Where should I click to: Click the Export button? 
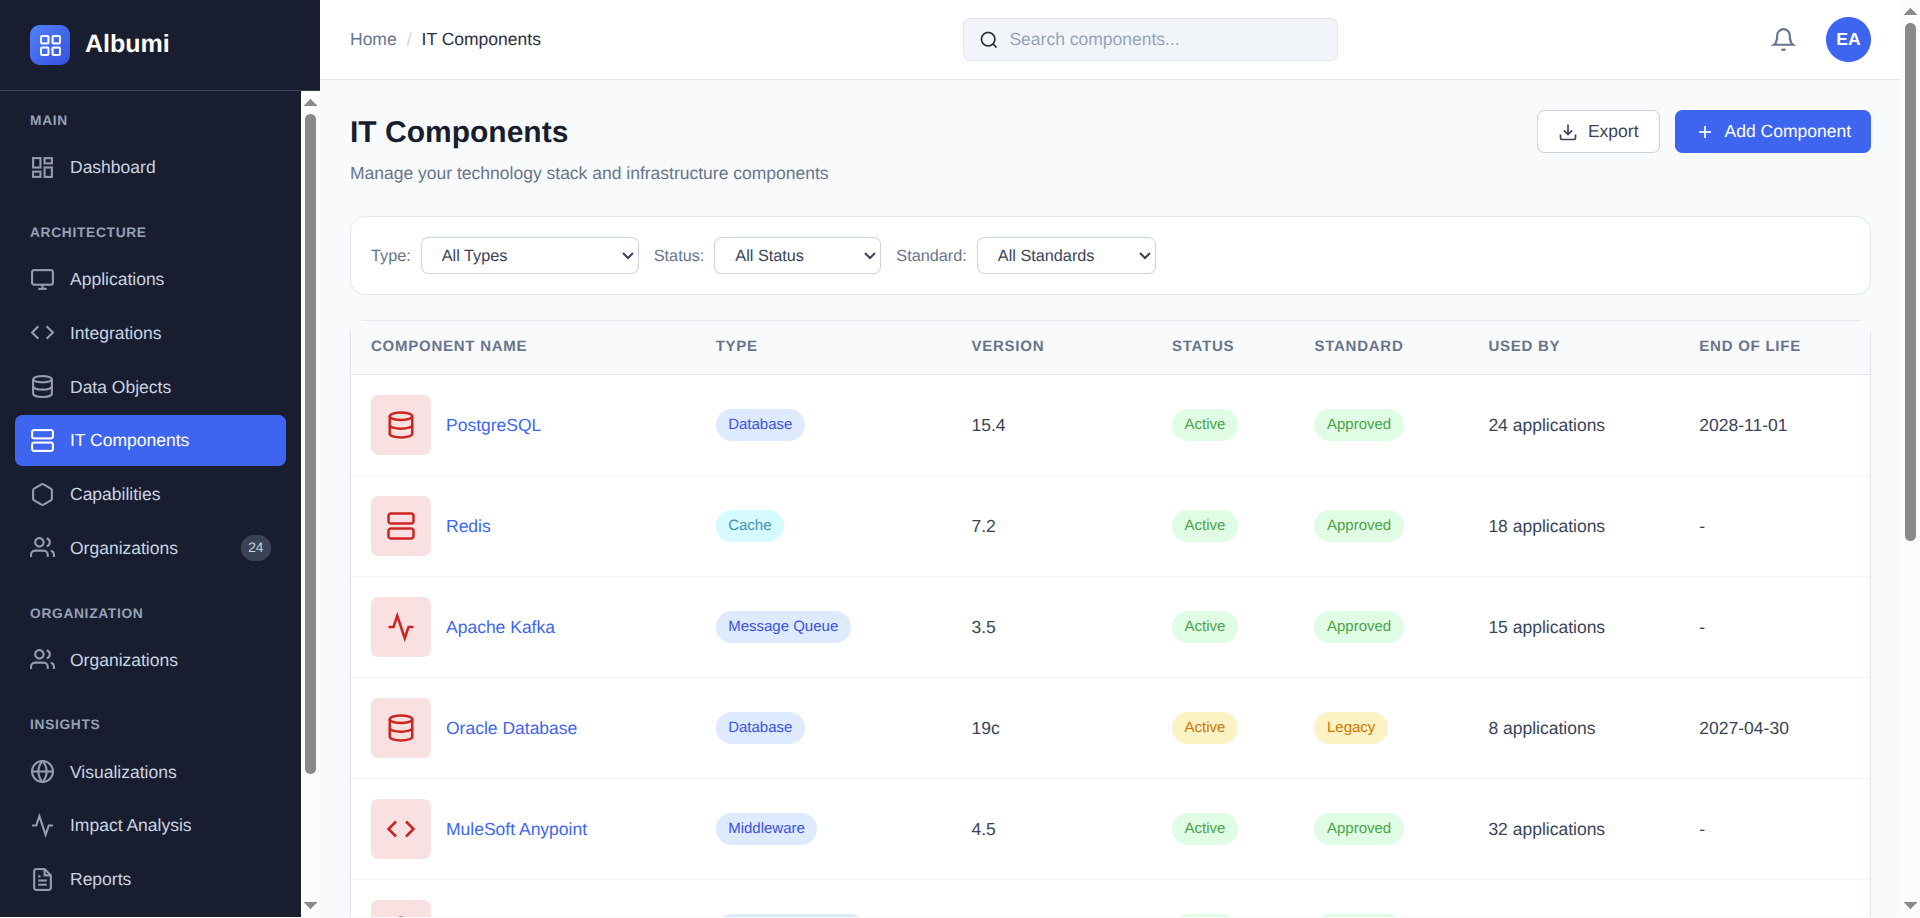pyautogui.click(x=1597, y=131)
